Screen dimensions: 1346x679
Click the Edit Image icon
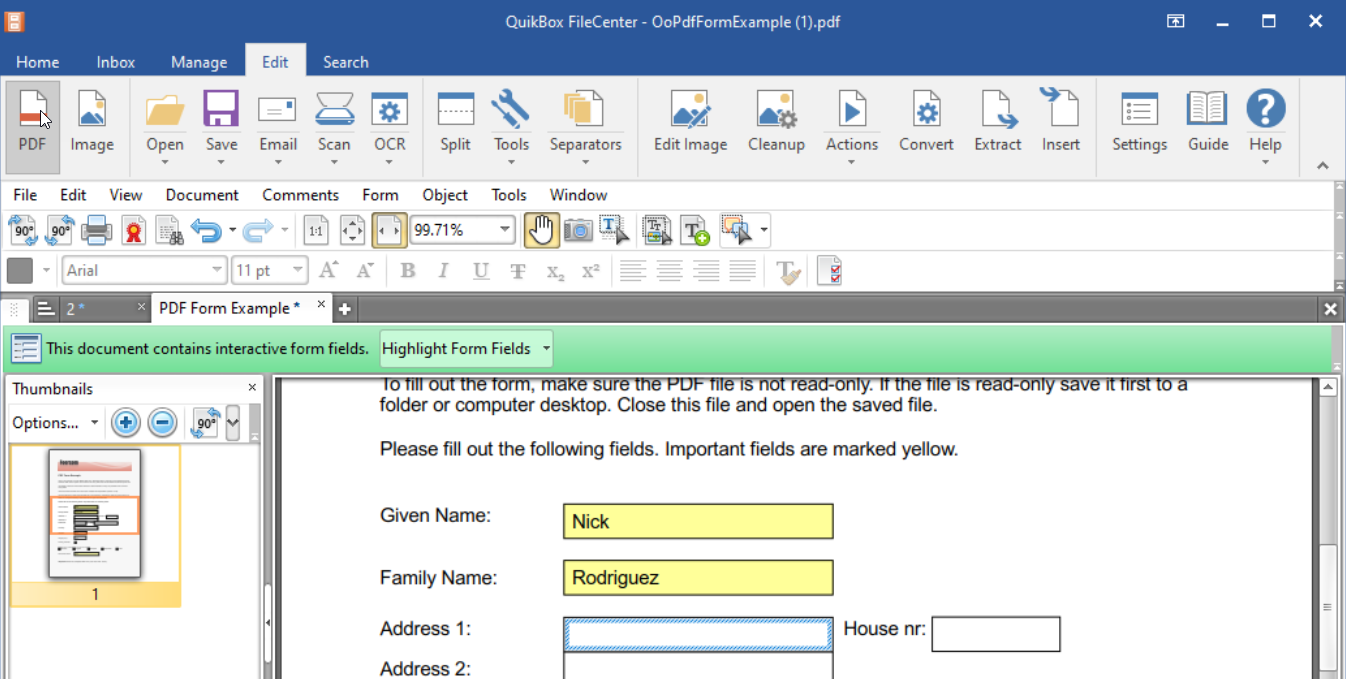[x=690, y=122]
